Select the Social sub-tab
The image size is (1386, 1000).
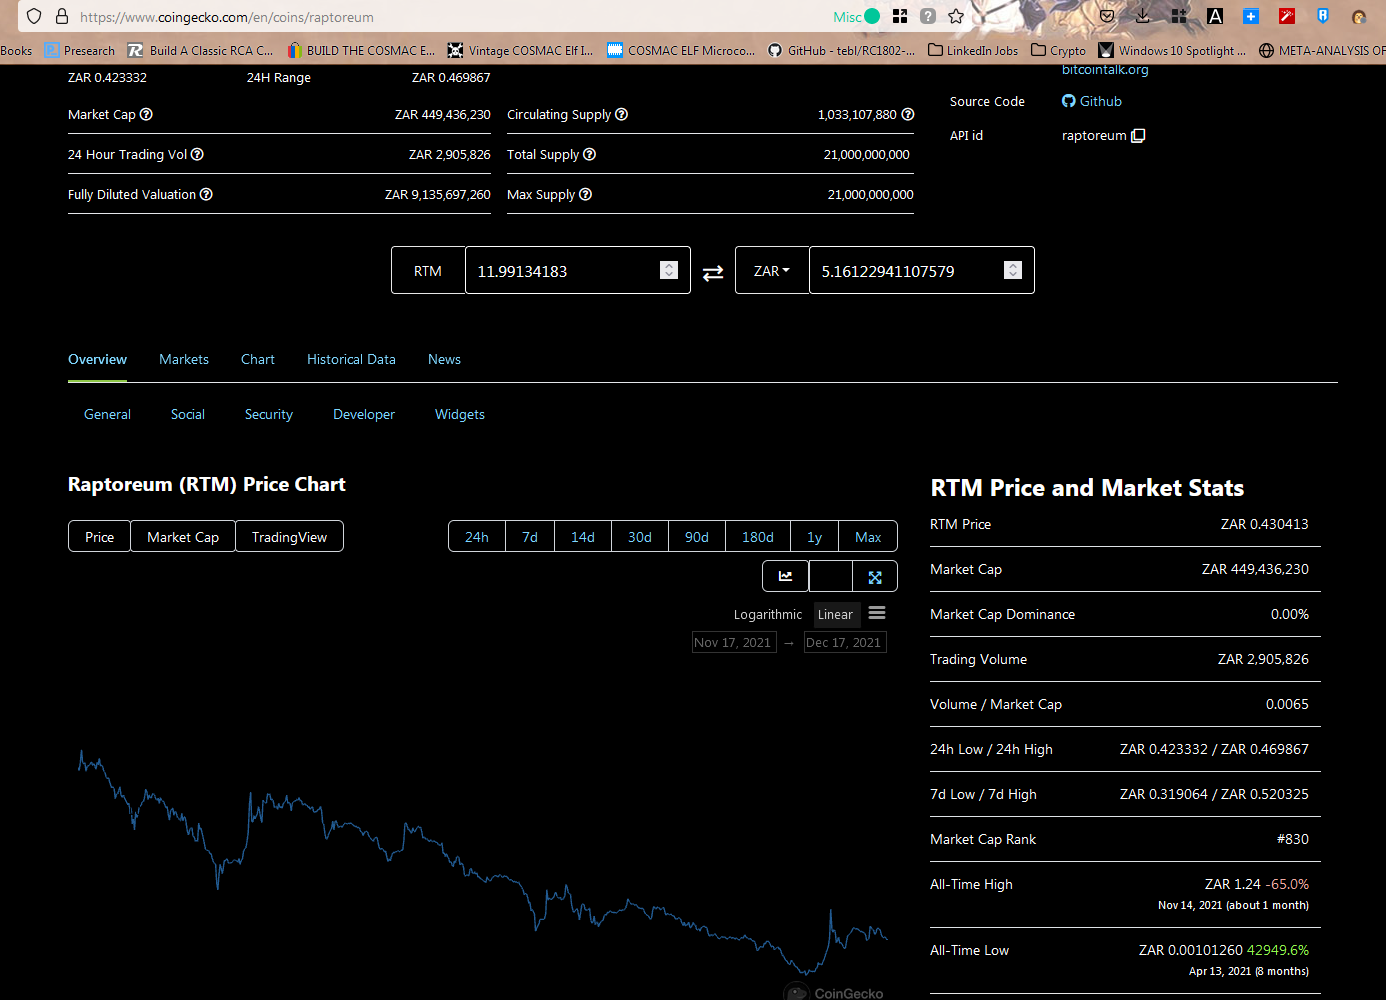coord(188,414)
